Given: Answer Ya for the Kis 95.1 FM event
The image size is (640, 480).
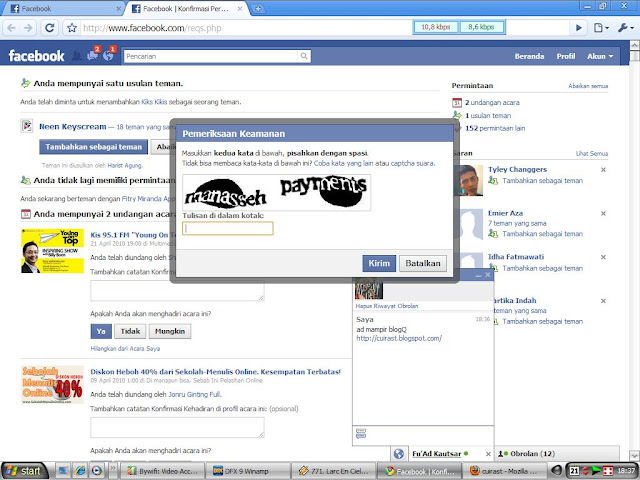Looking at the screenshot, I should (101, 331).
